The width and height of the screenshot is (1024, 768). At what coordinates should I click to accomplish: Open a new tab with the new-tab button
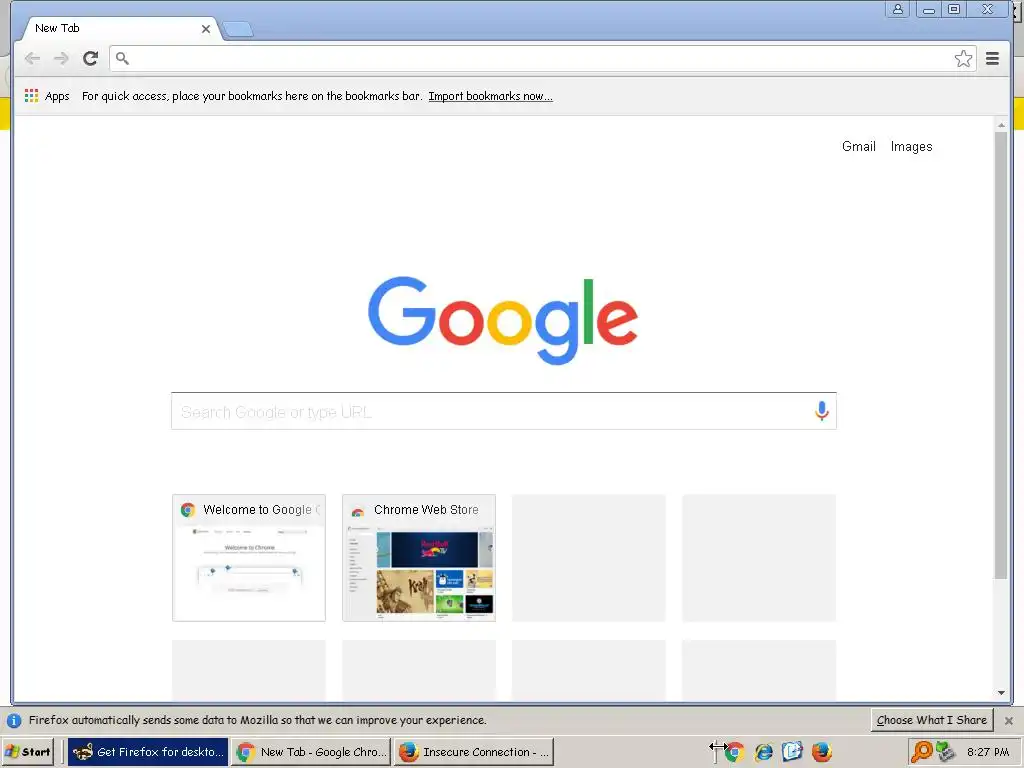tap(238, 29)
